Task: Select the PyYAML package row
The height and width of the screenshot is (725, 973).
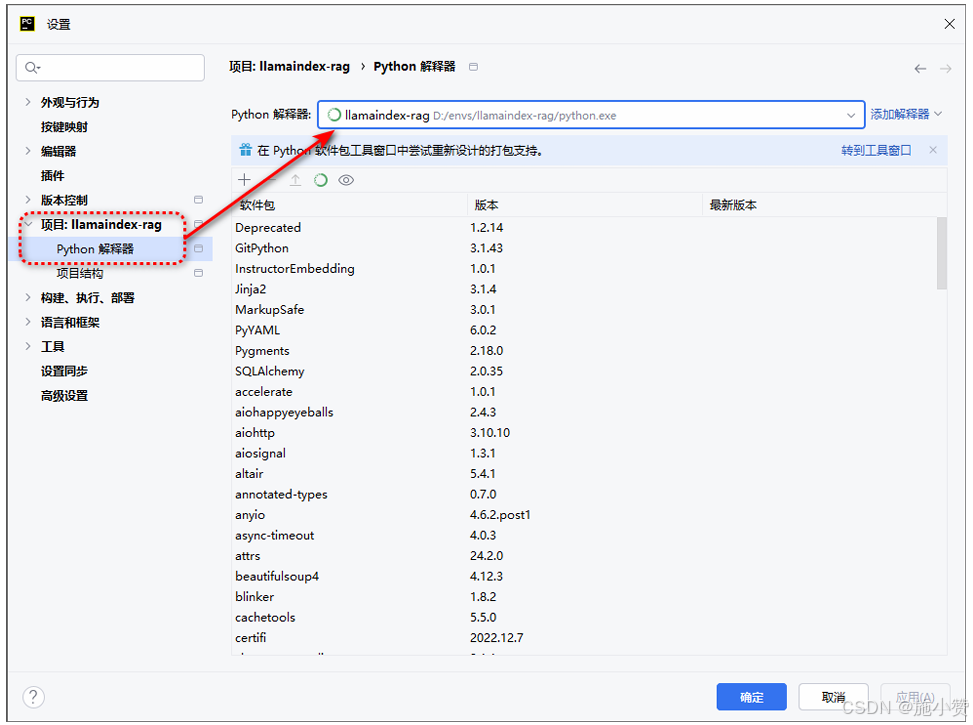Action: pos(585,330)
